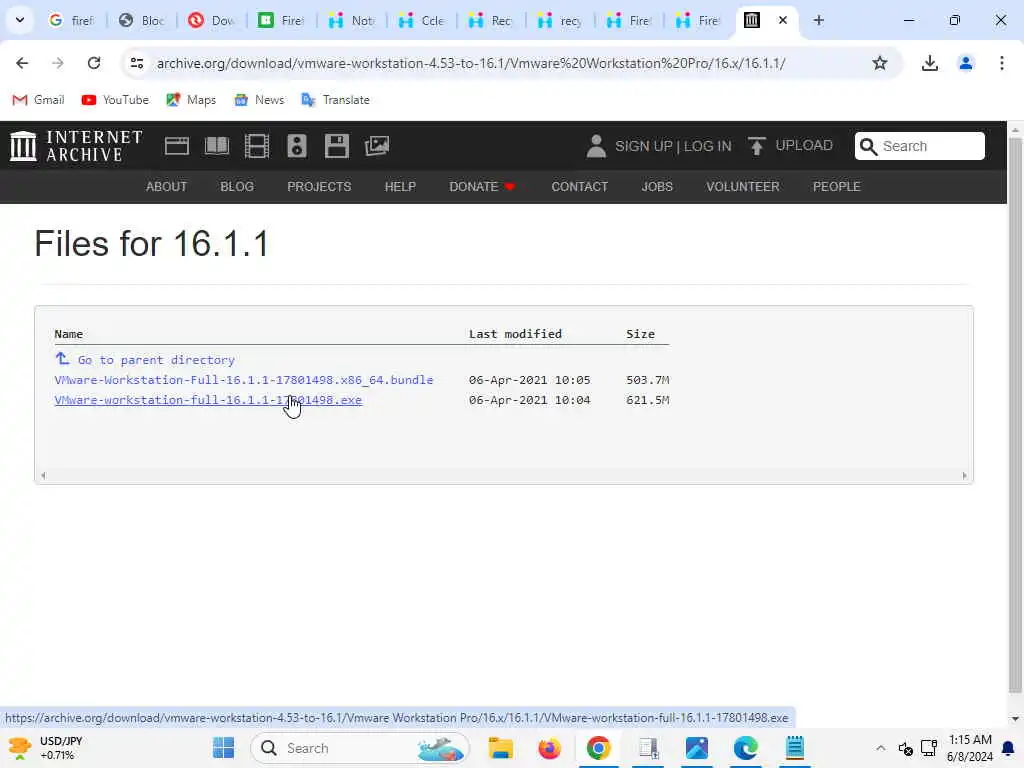The image size is (1024, 768).
Task: Open the PROJECTS menu item
Action: [x=319, y=187]
